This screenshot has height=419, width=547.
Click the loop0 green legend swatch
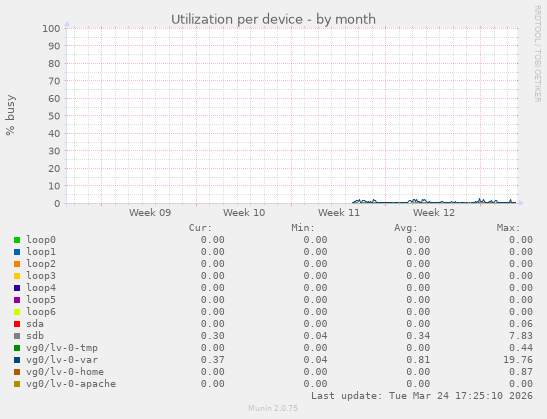[17, 240]
